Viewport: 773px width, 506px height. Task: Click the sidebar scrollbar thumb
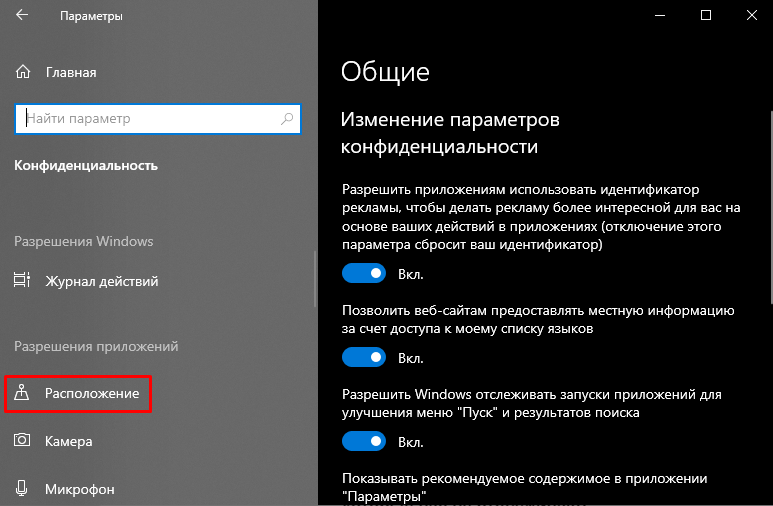click(x=315, y=279)
